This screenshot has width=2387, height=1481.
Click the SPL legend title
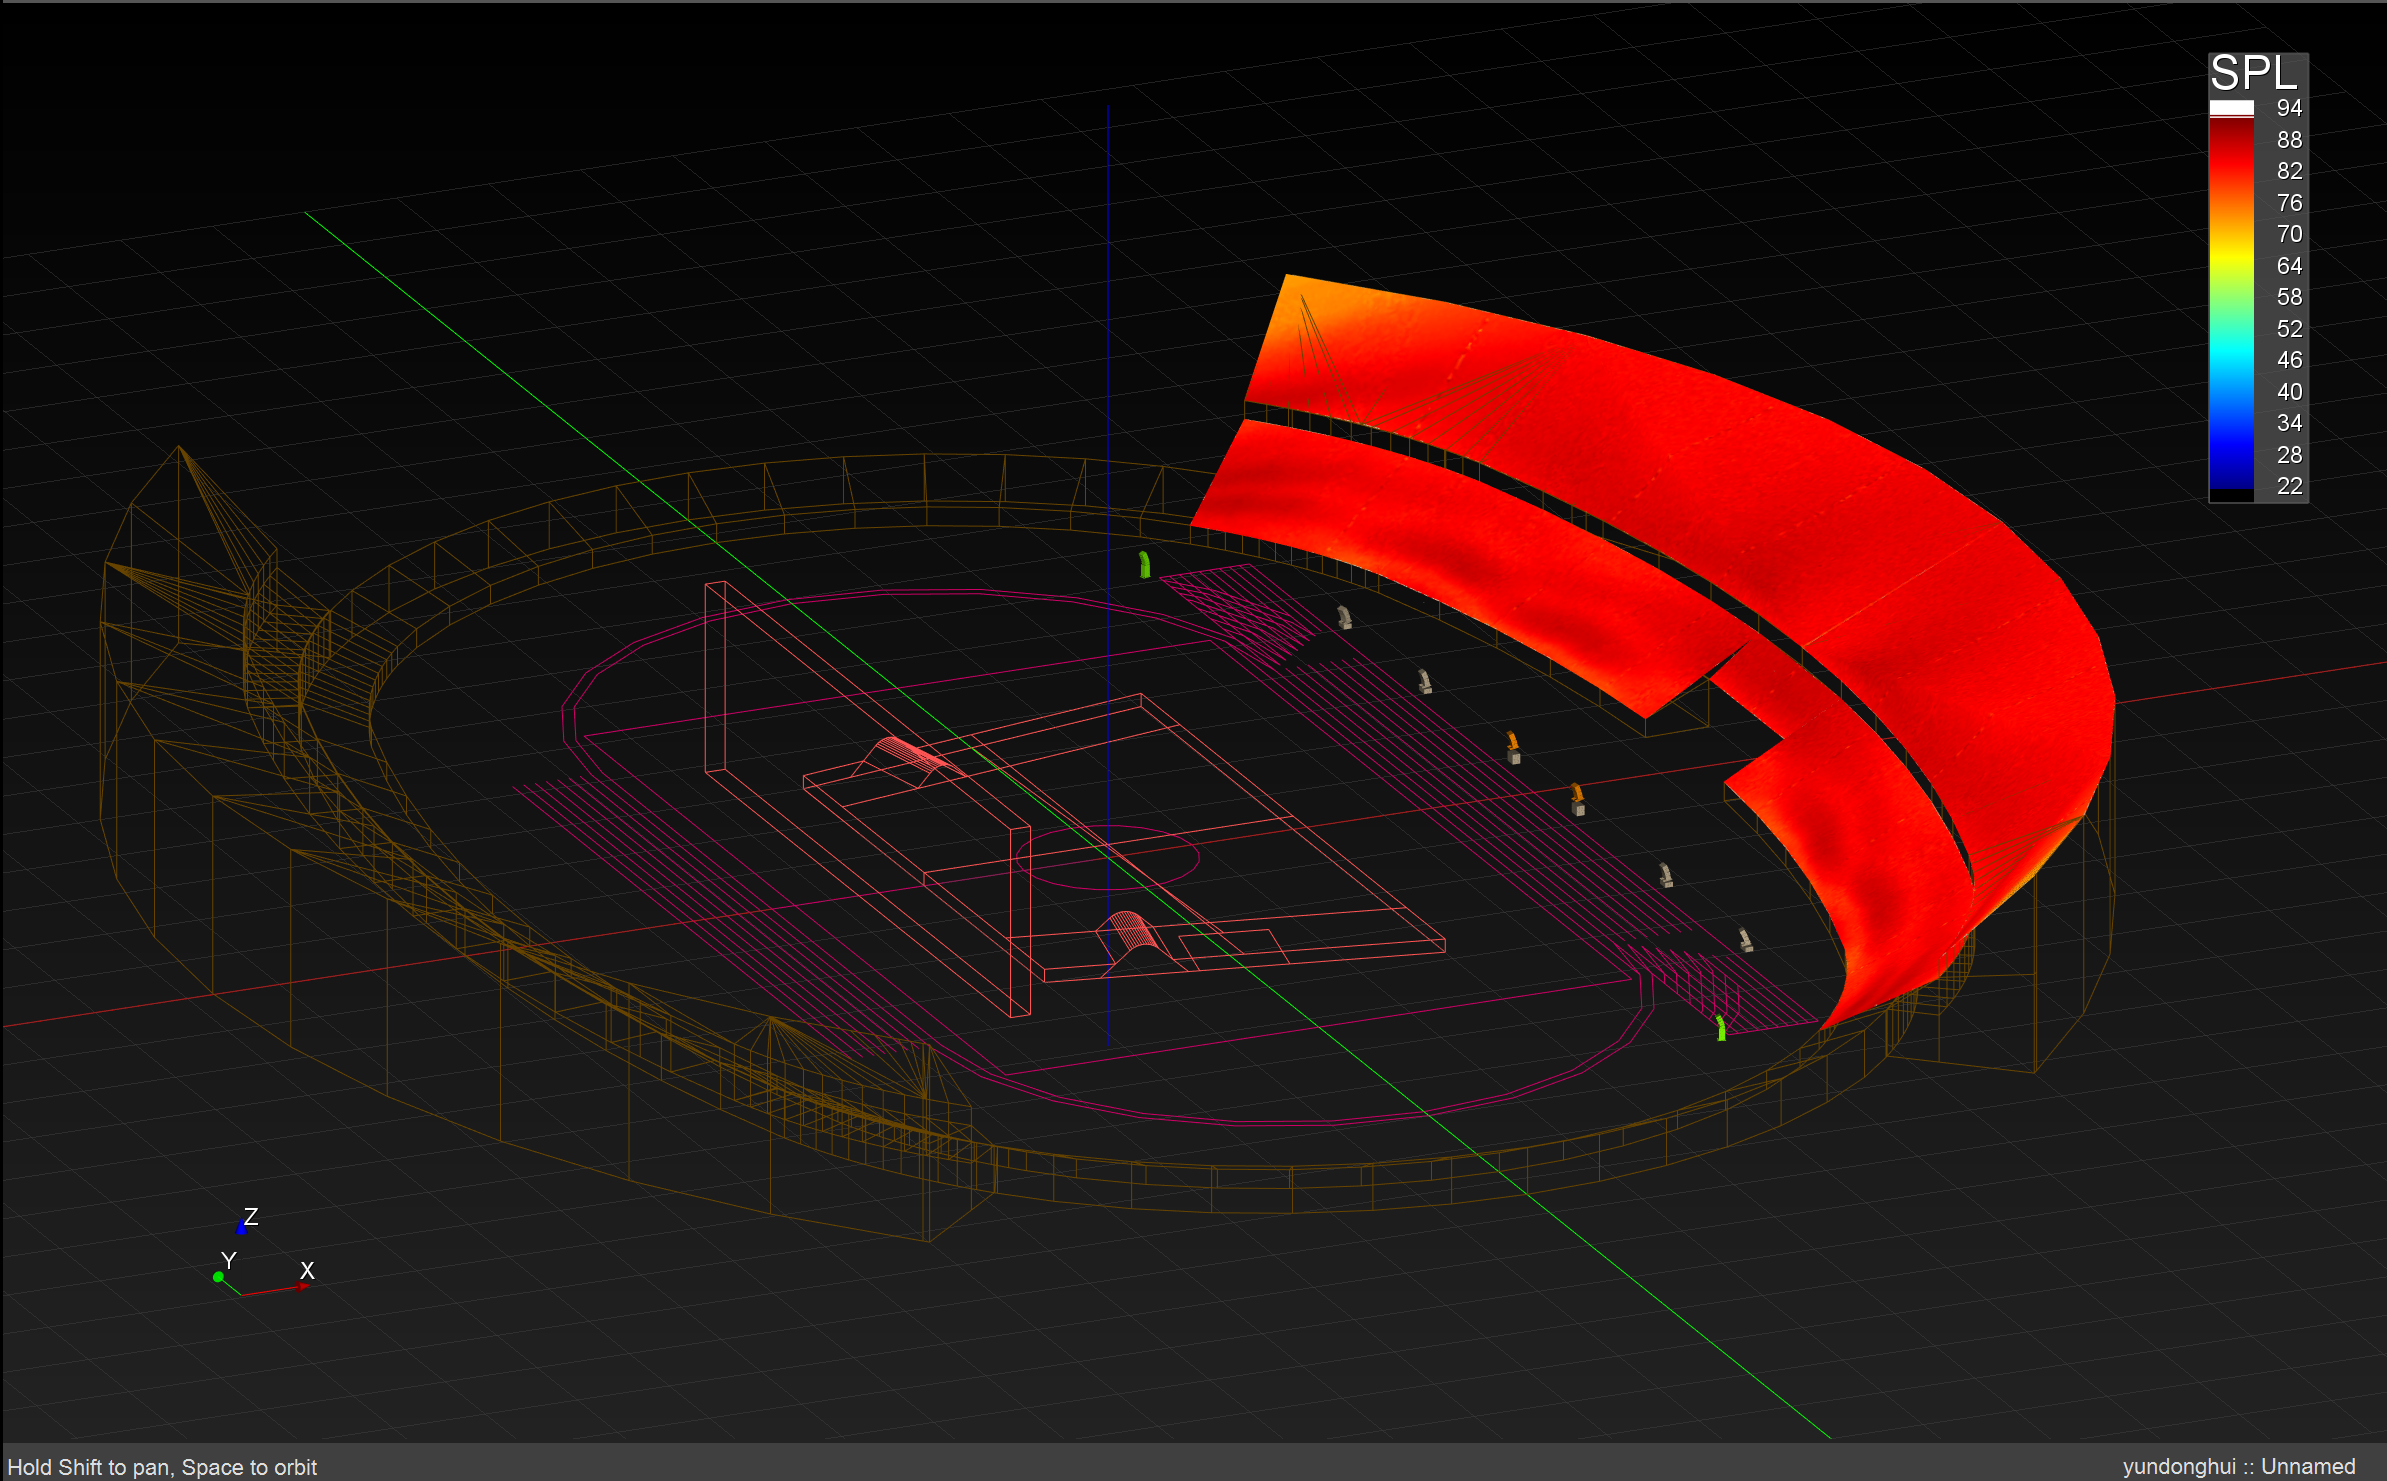click(x=2253, y=74)
